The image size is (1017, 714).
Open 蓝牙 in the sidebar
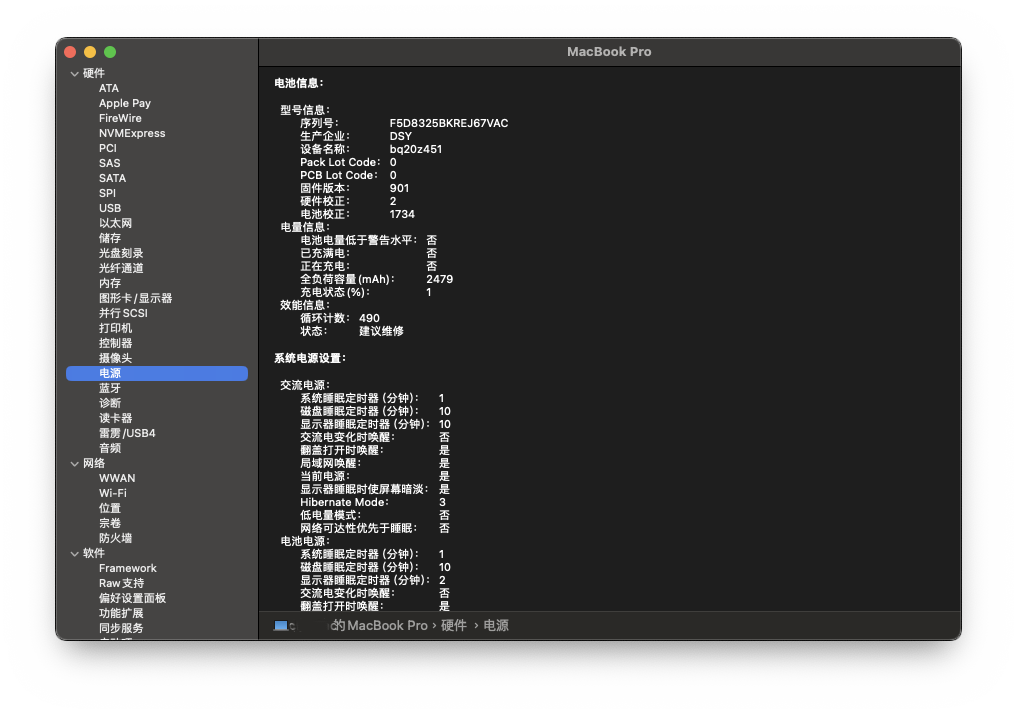pyautogui.click(x=110, y=388)
